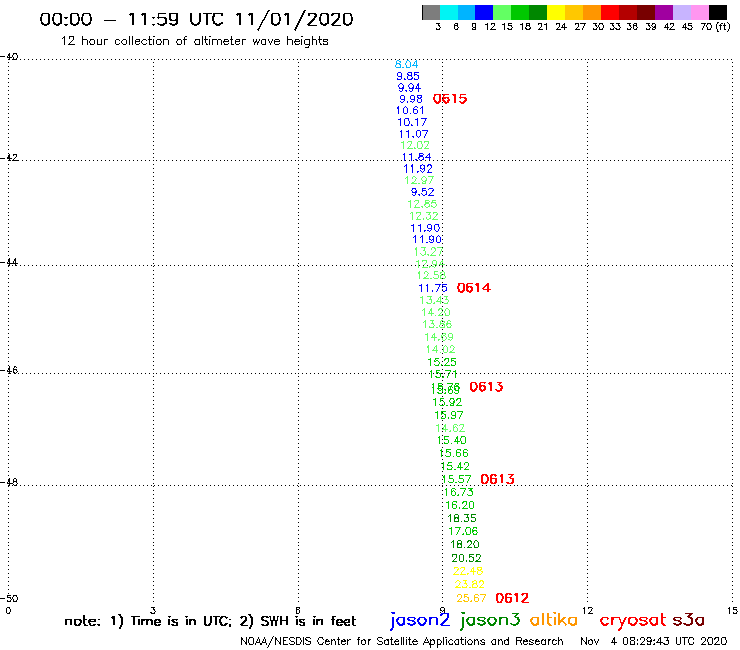Click the wave height value 25.67

(471, 598)
